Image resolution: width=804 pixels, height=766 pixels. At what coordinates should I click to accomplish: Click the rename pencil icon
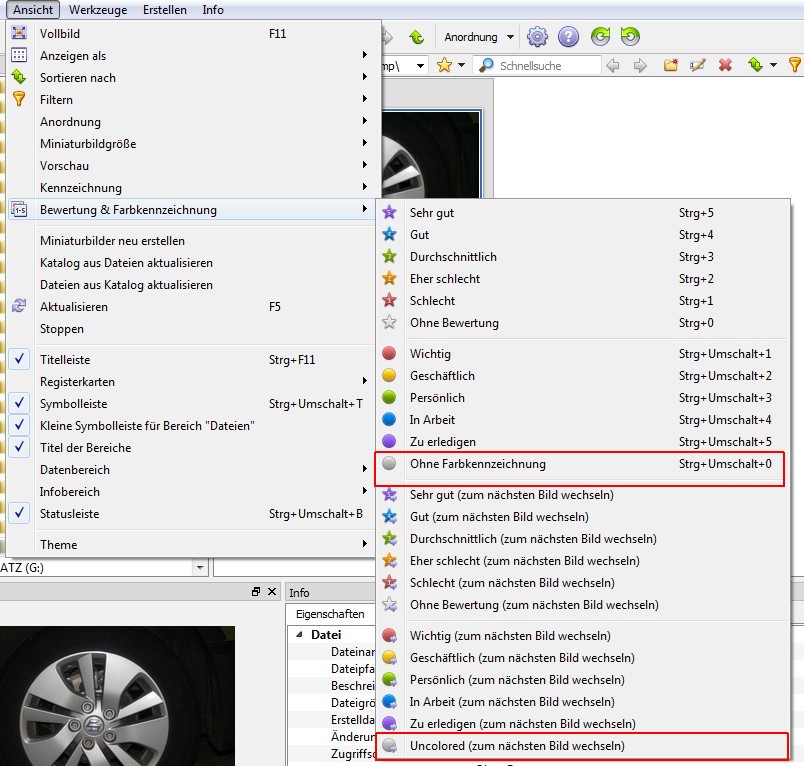coord(698,65)
